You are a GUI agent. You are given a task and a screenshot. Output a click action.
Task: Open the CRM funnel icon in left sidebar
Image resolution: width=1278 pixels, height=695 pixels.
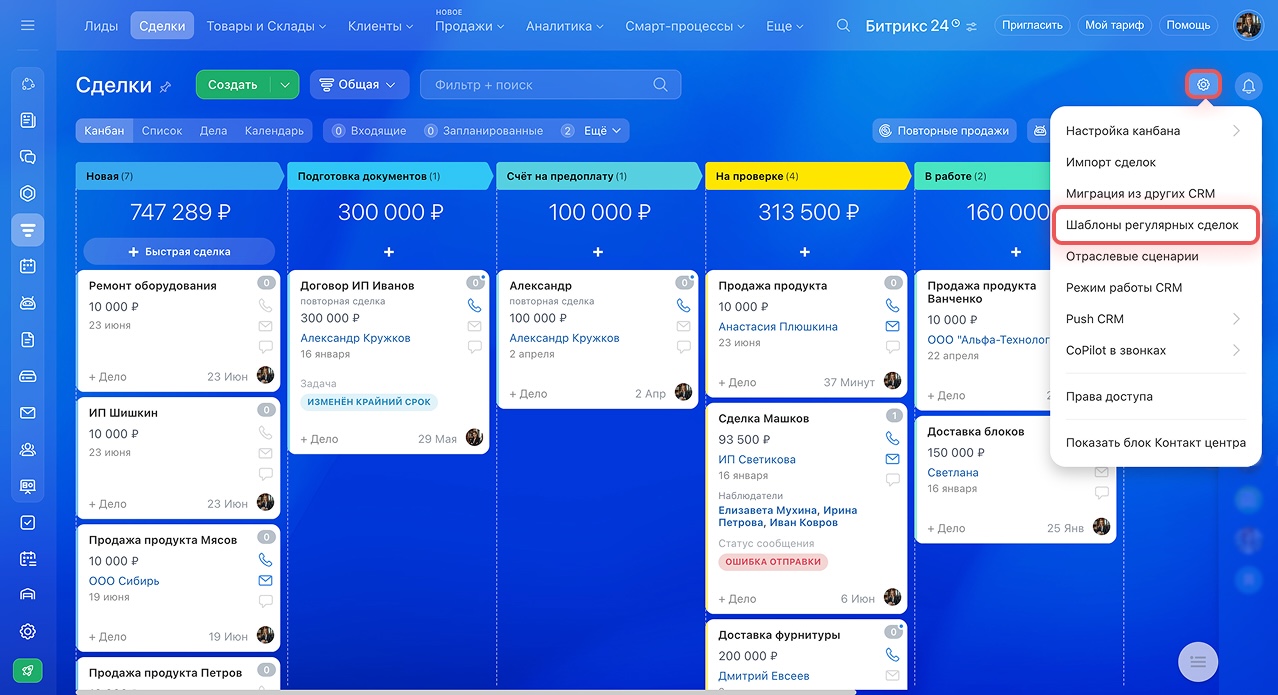tap(28, 230)
